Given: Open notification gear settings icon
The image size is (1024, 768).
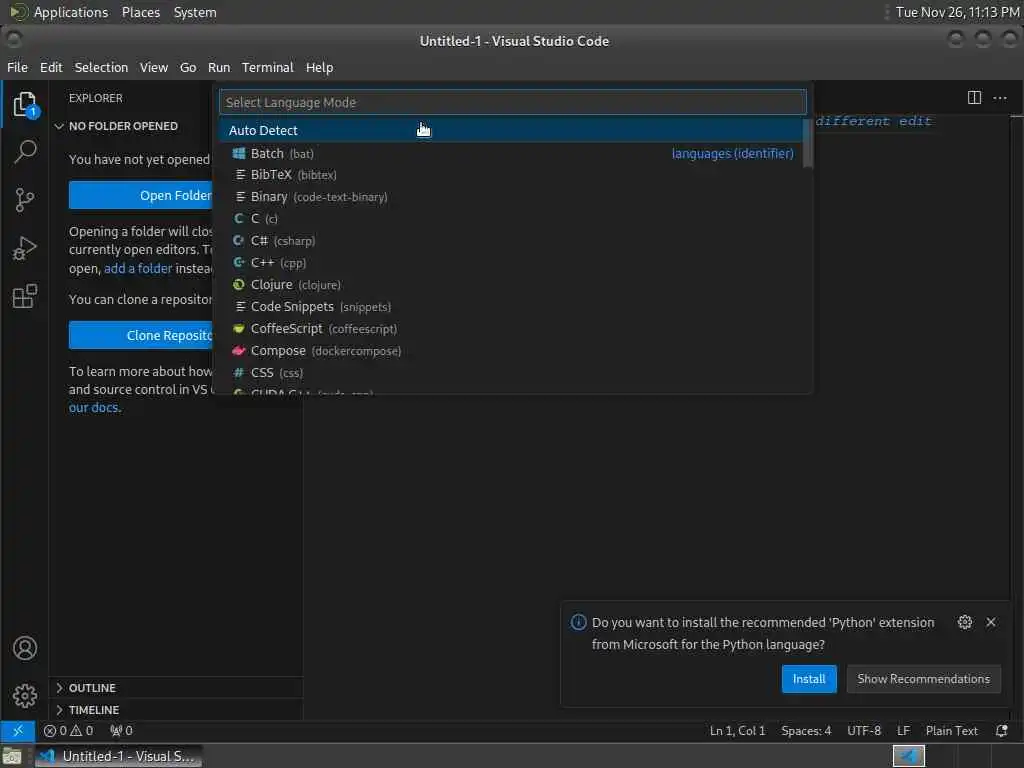Looking at the screenshot, I should (965, 622).
